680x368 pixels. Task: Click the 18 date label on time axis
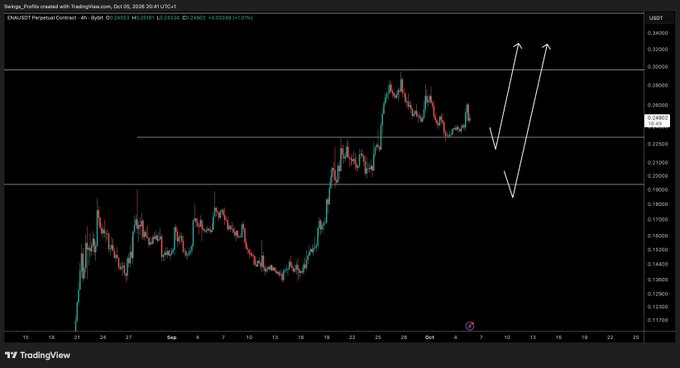click(x=52, y=337)
